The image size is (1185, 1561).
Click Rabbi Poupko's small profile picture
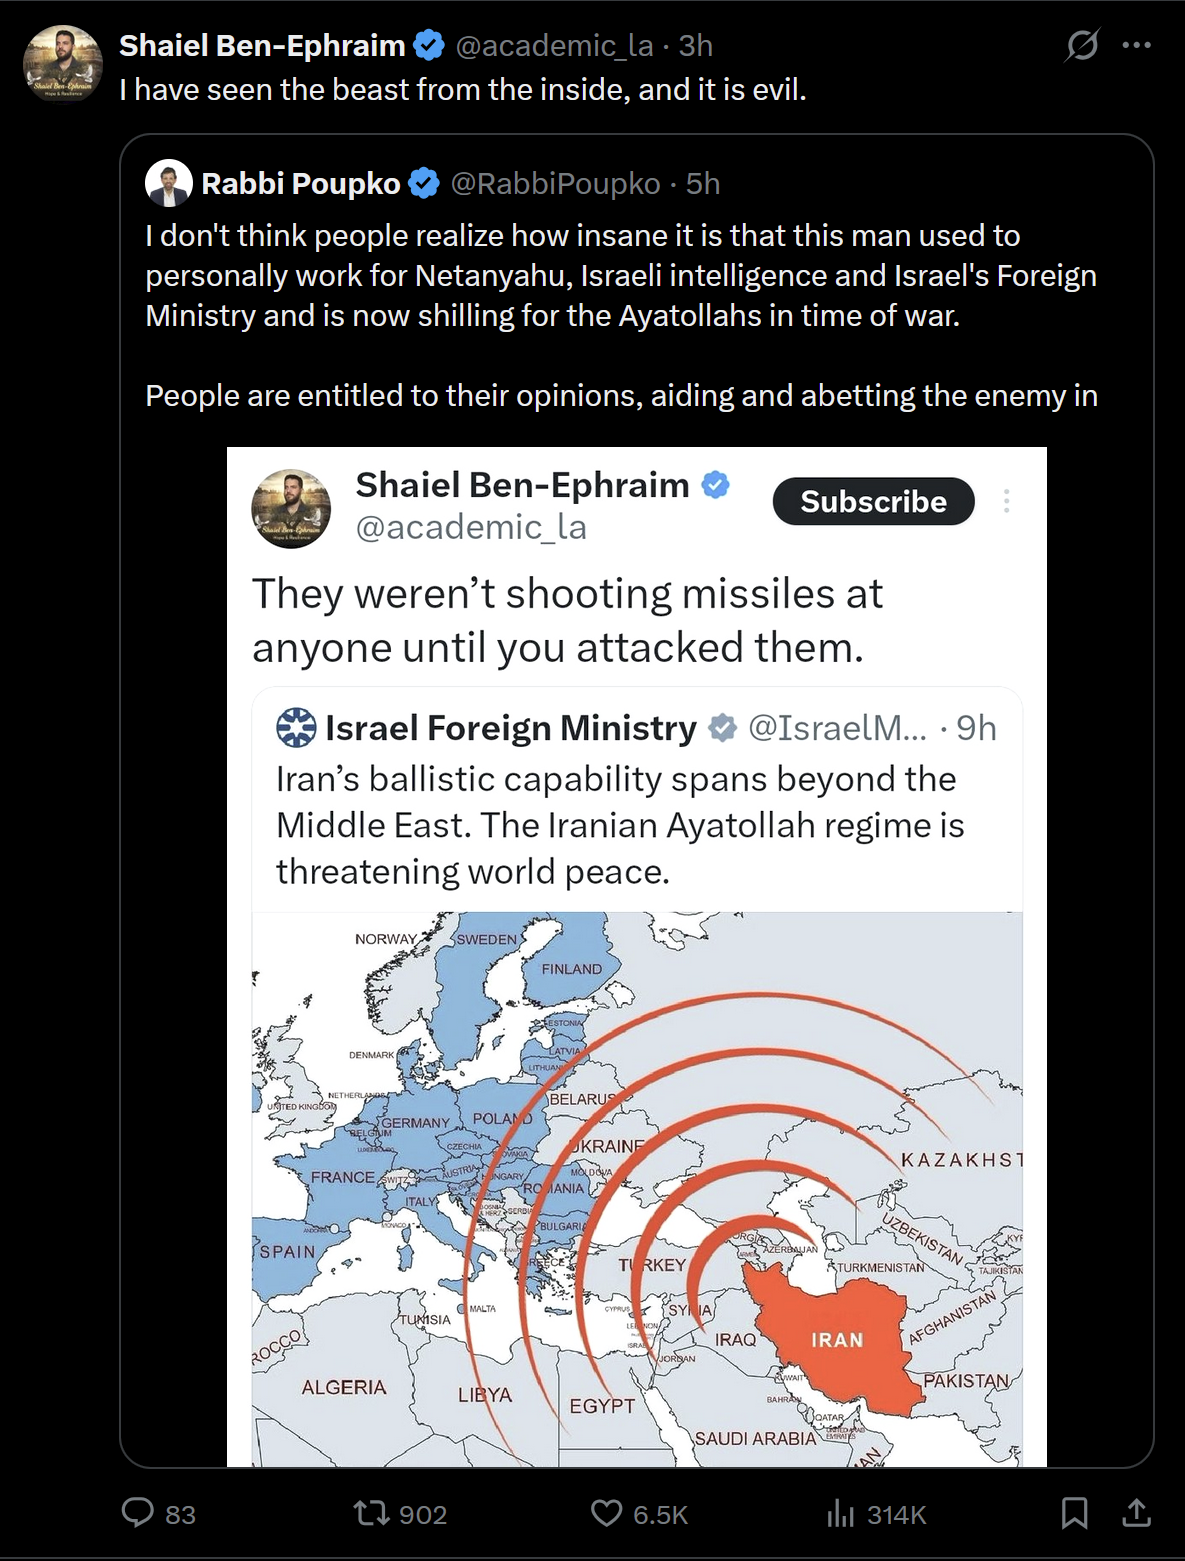pos(168,183)
